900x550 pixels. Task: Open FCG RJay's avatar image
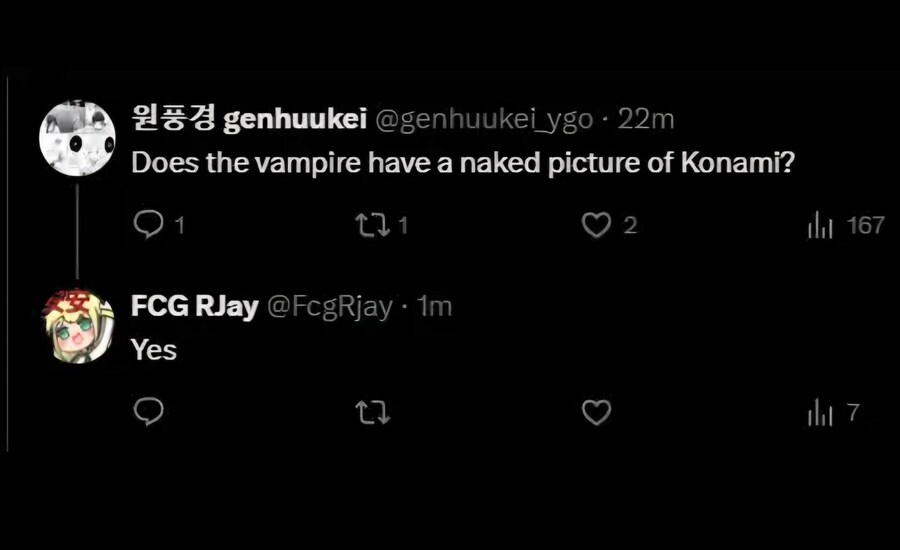click(77, 326)
